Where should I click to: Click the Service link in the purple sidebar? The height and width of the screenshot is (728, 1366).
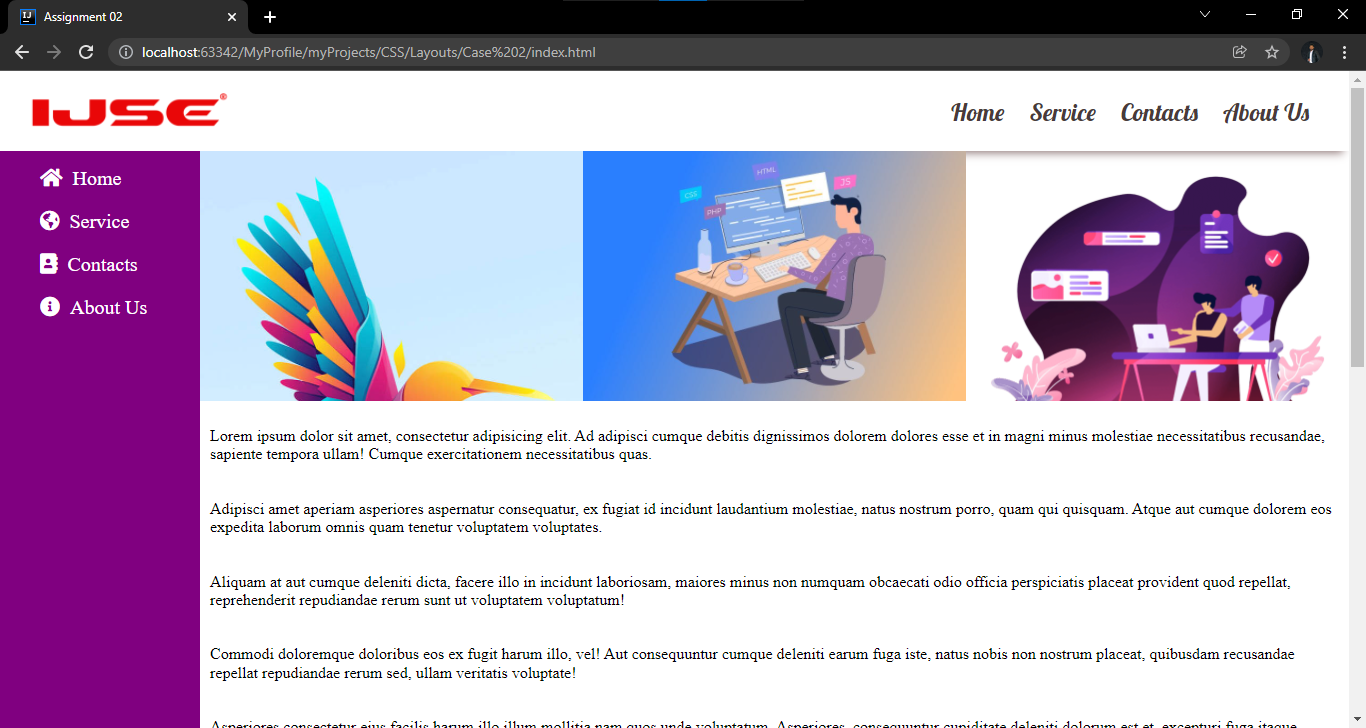click(x=99, y=222)
